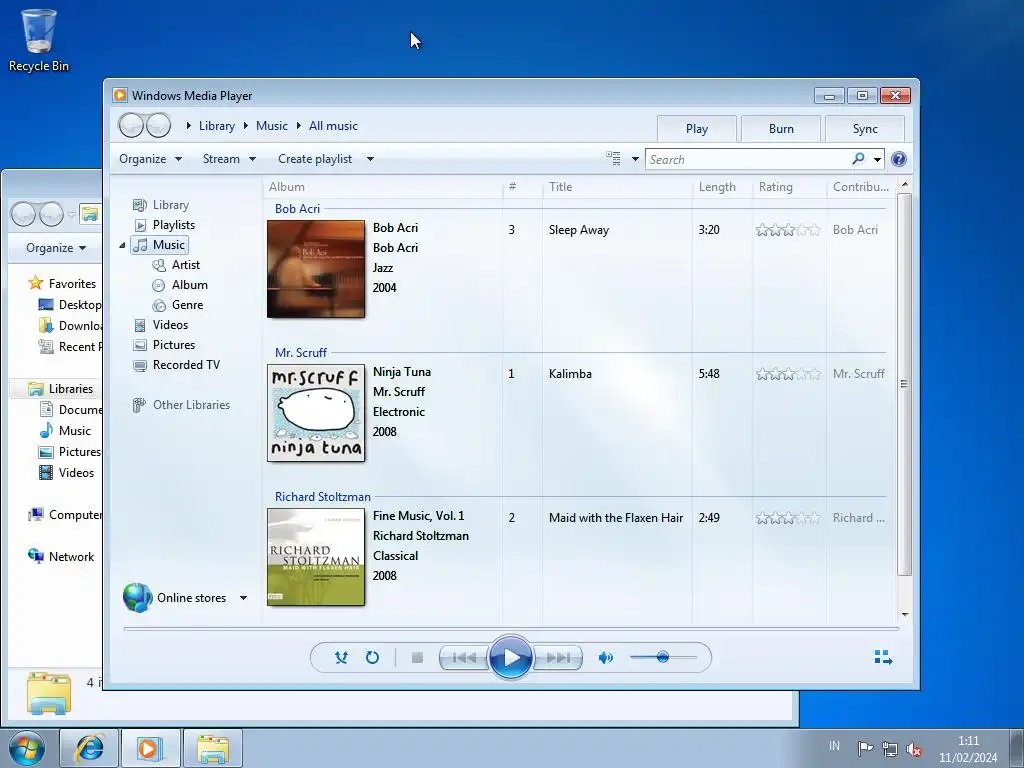Image resolution: width=1024 pixels, height=768 pixels.
Task: Click Music in the breadcrumb
Action: click(x=272, y=126)
